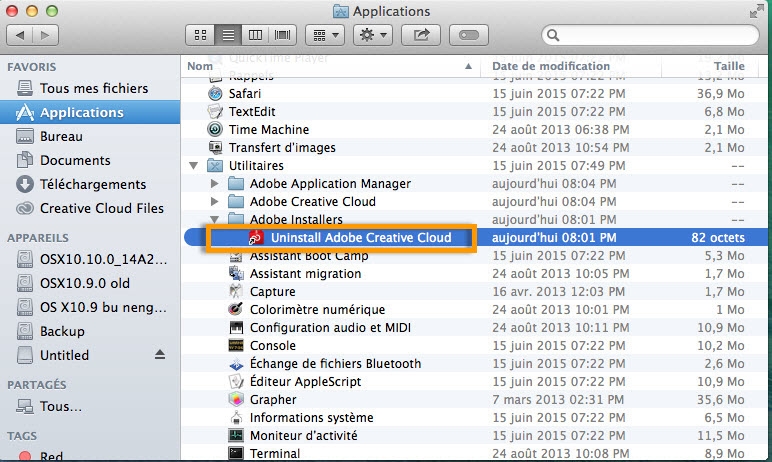Sort by the Nom column header
This screenshot has width=772, height=462.
331,66
